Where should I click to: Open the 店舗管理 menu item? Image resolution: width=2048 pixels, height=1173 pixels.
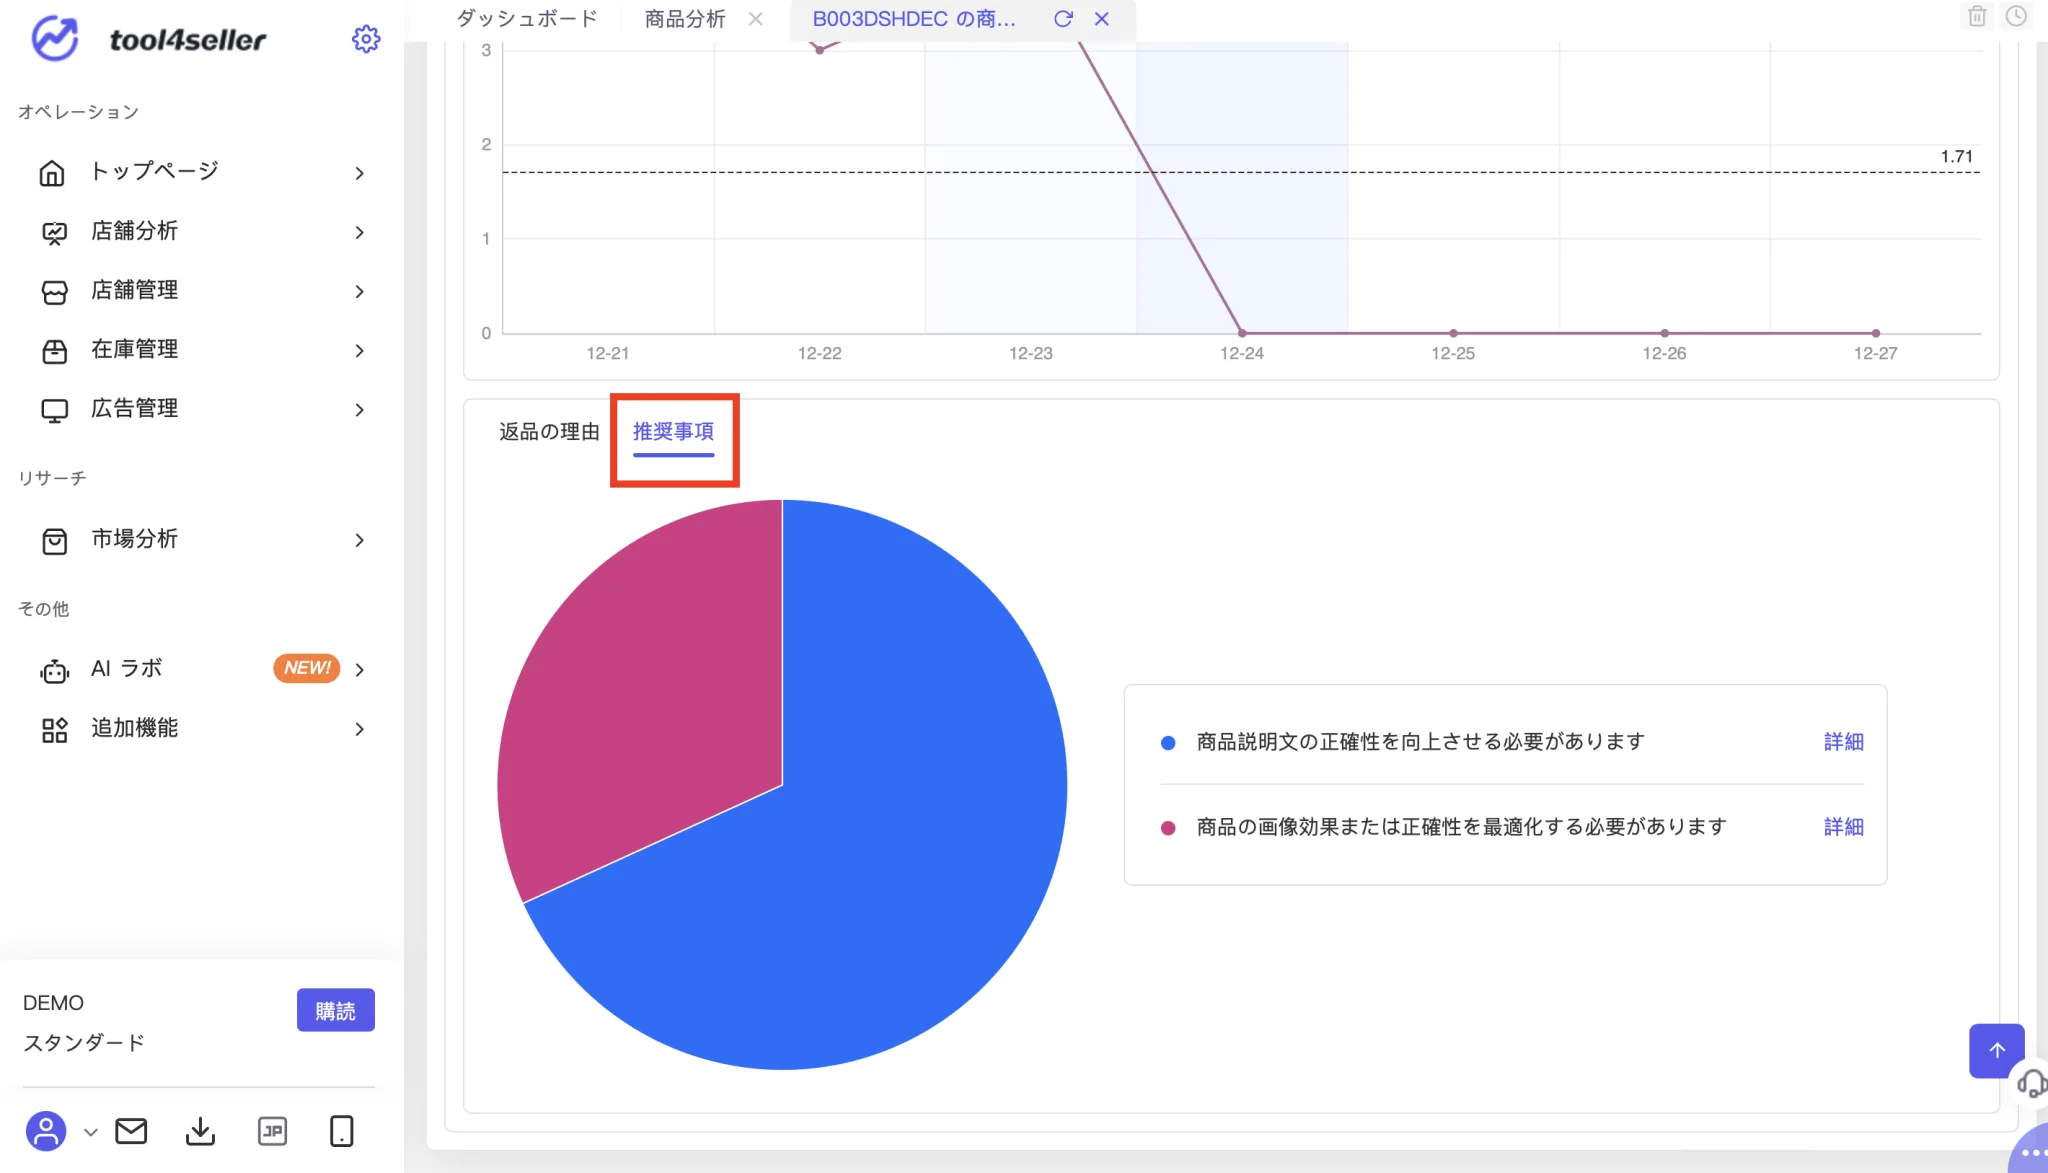pyautogui.click(x=135, y=290)
